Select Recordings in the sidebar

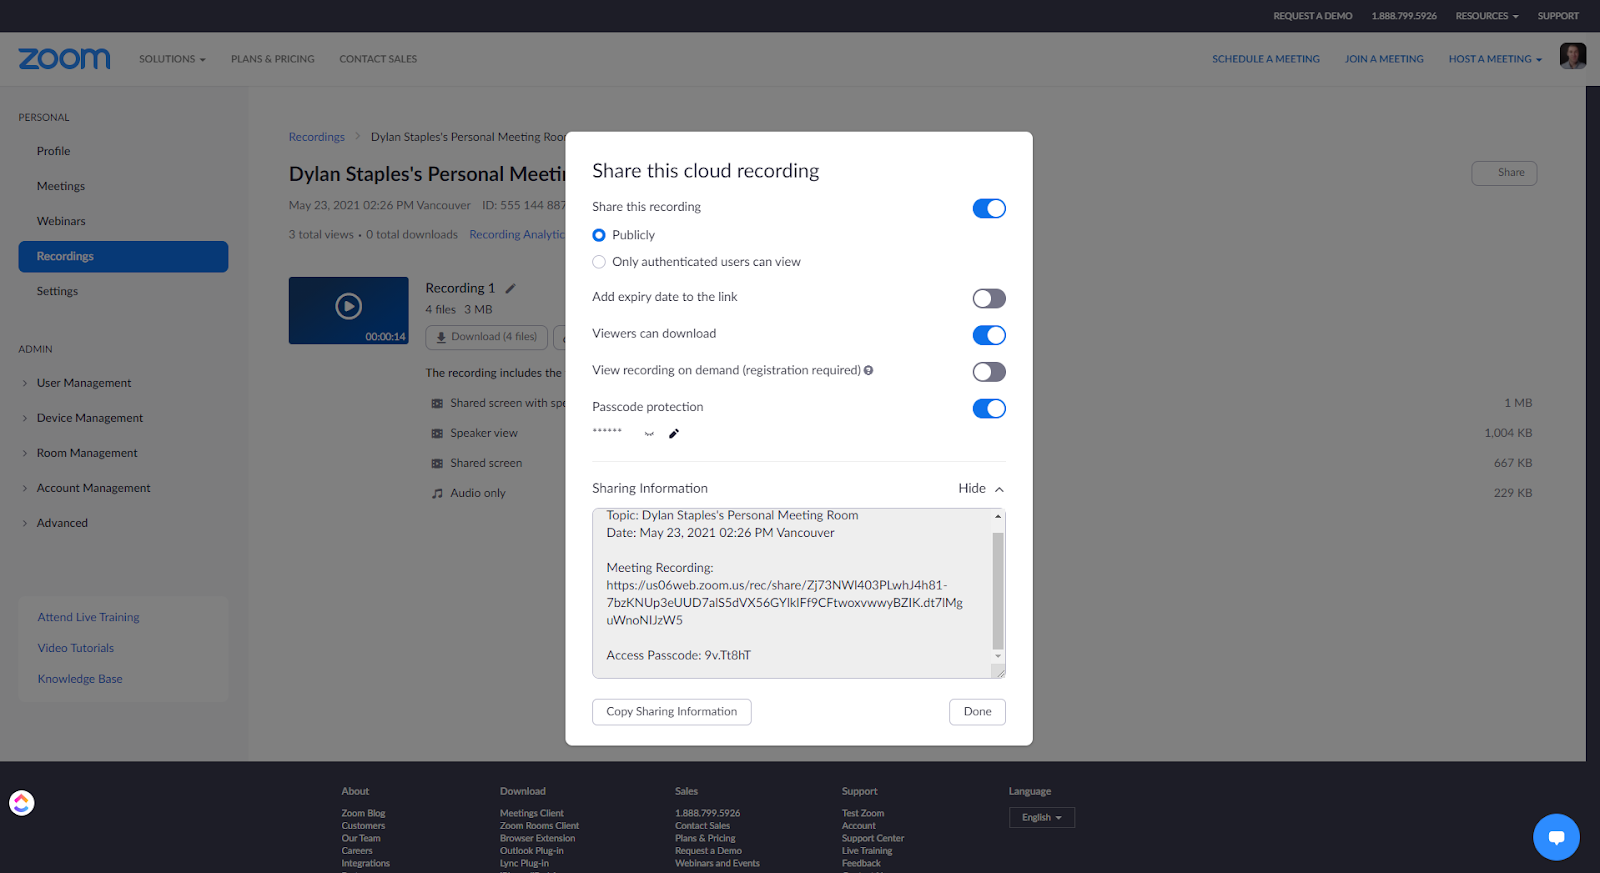pos(123,256)
